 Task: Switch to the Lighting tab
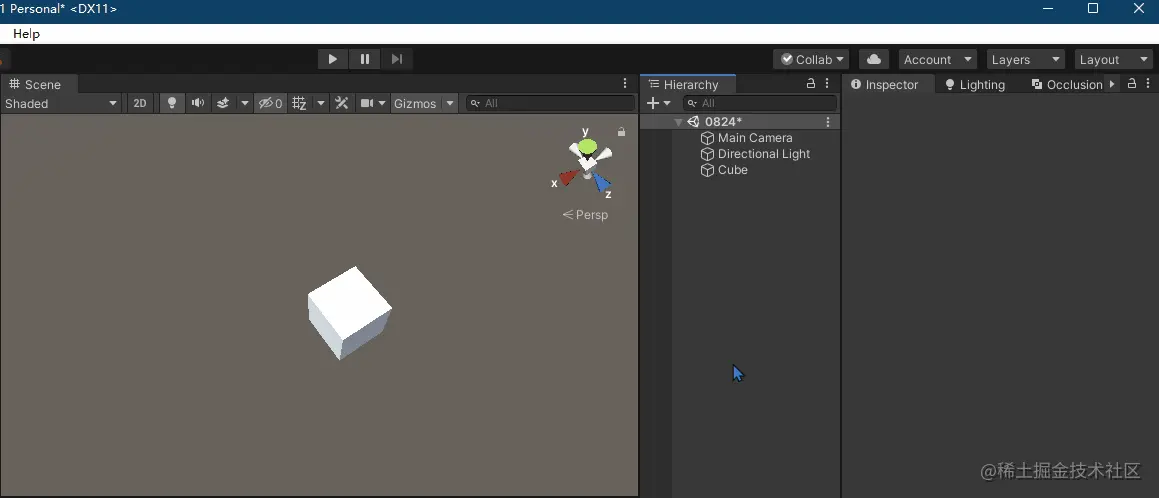click(975, 84)
